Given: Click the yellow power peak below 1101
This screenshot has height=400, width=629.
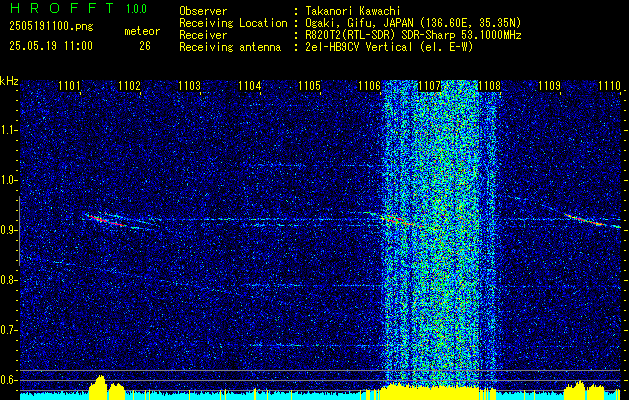Looking at the screenshot, I should tap(100, 386).
